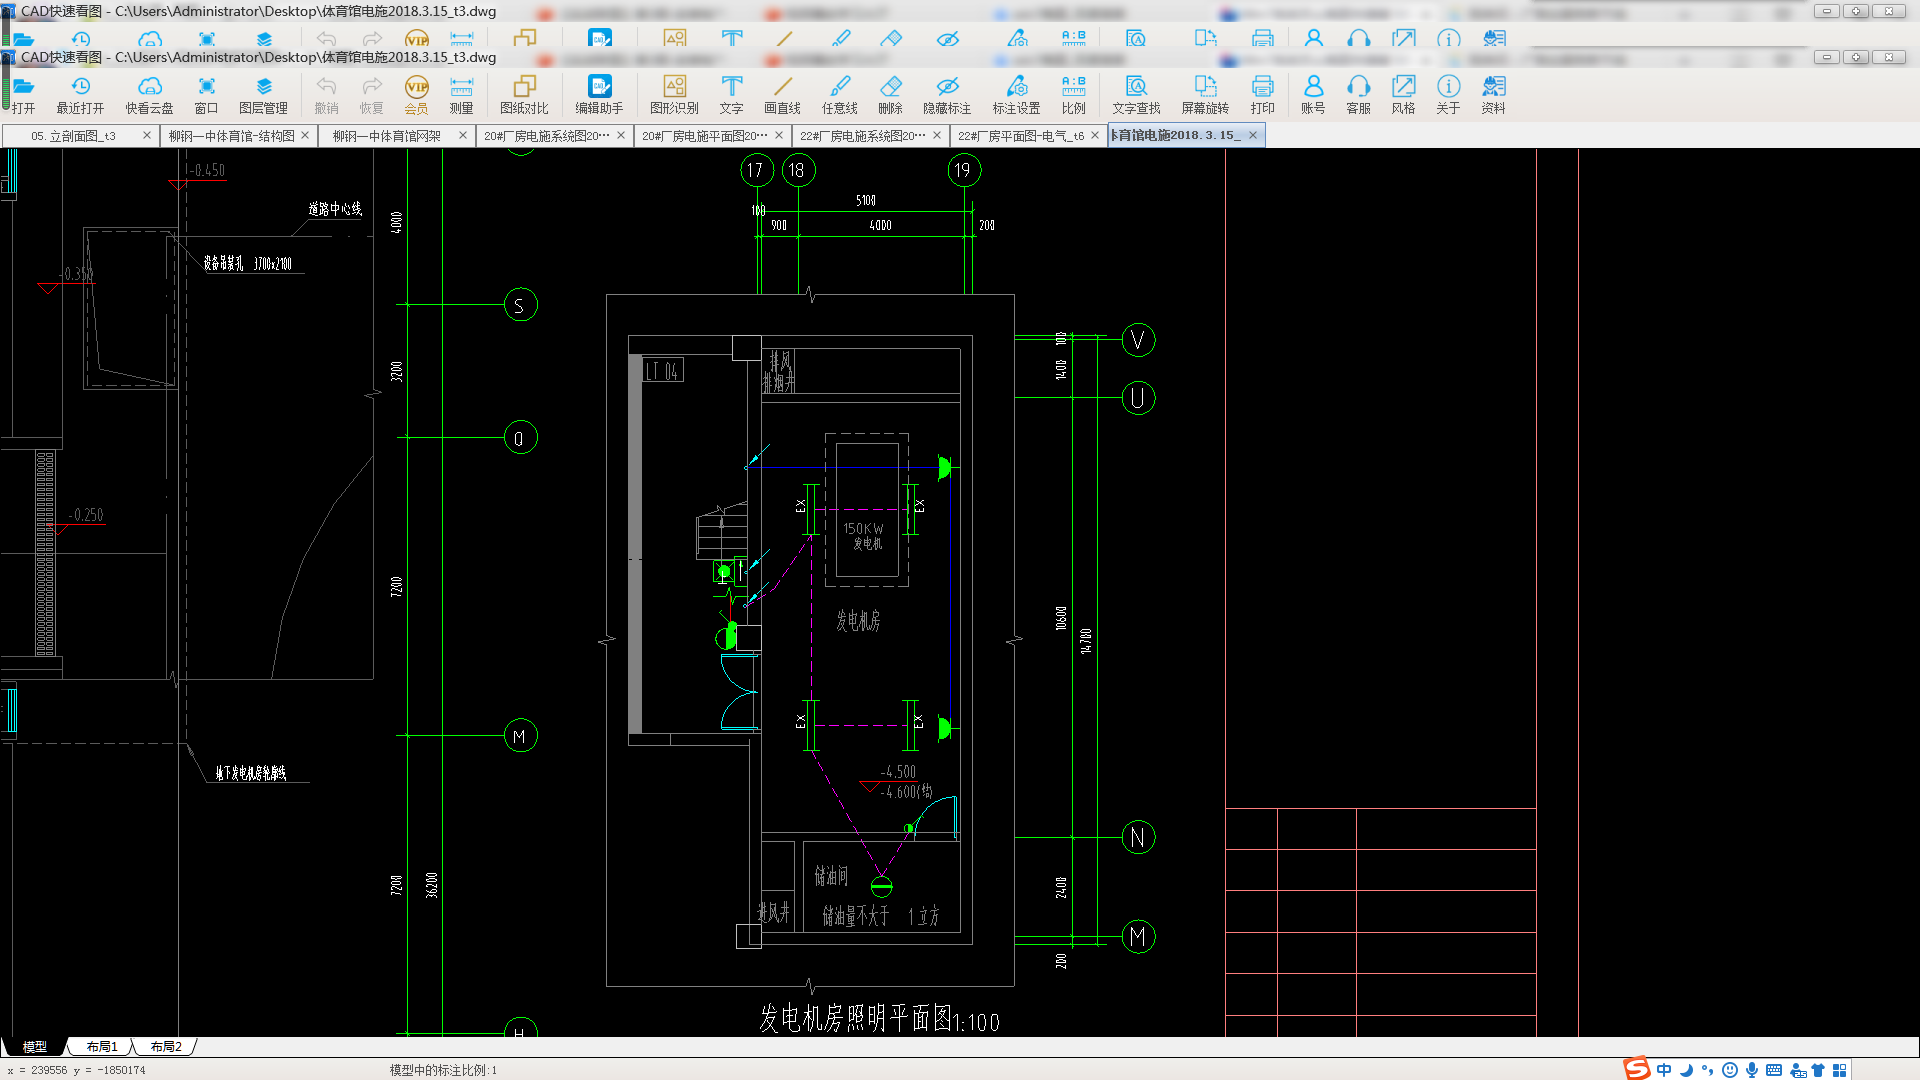Screen dimensions: 1920x1080
Task: Click the 比例 scale tool
Action: (x=1073, y=95)
